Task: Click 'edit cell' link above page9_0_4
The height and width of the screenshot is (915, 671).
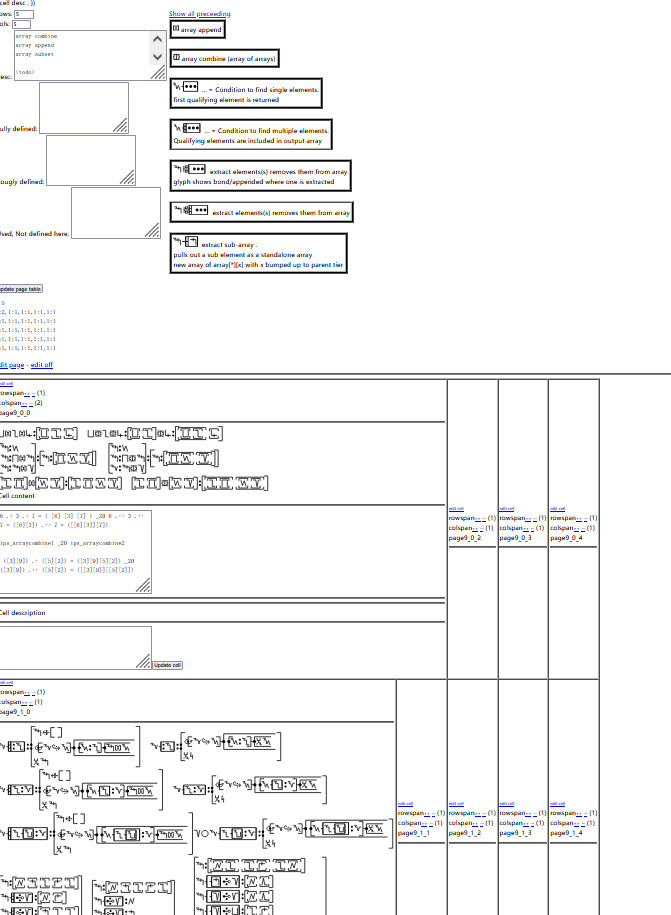Action: click(557, 508)
